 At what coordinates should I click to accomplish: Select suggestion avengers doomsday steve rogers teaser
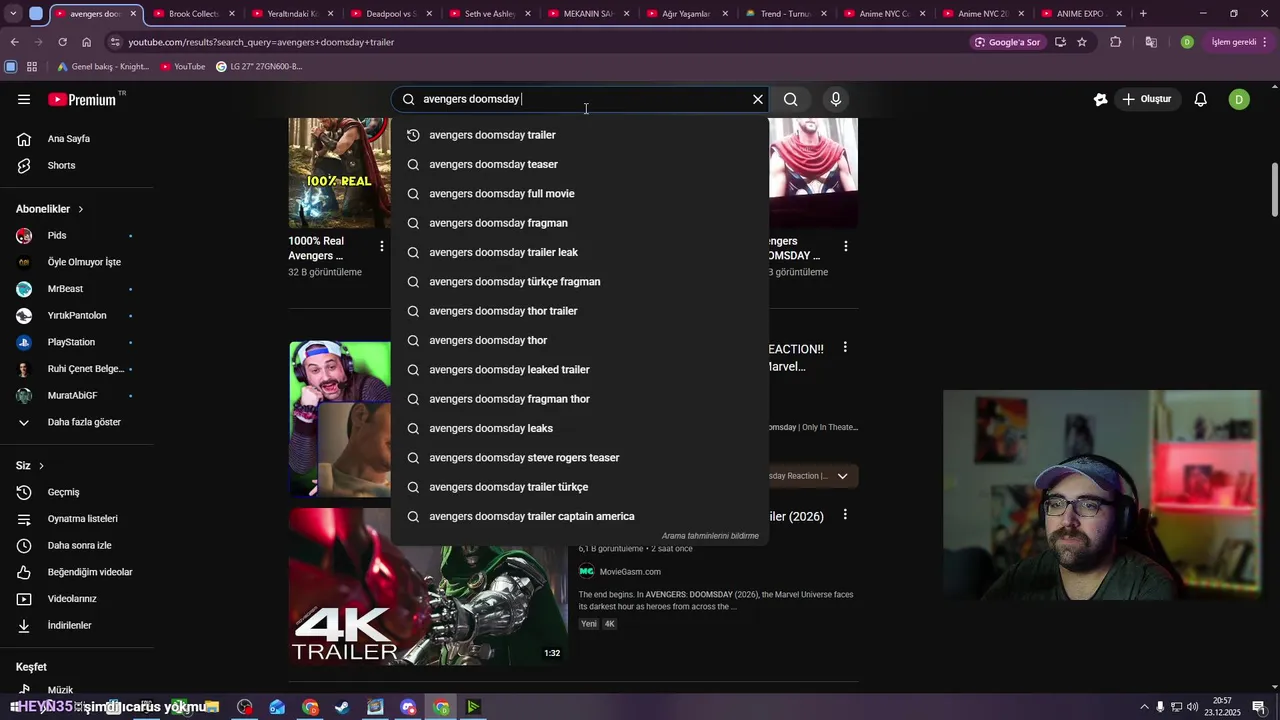(x=580, y=458)
